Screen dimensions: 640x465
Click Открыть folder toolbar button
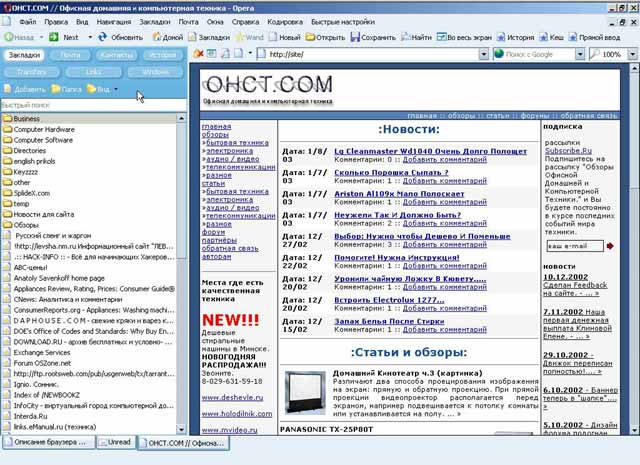click(325, 37)
